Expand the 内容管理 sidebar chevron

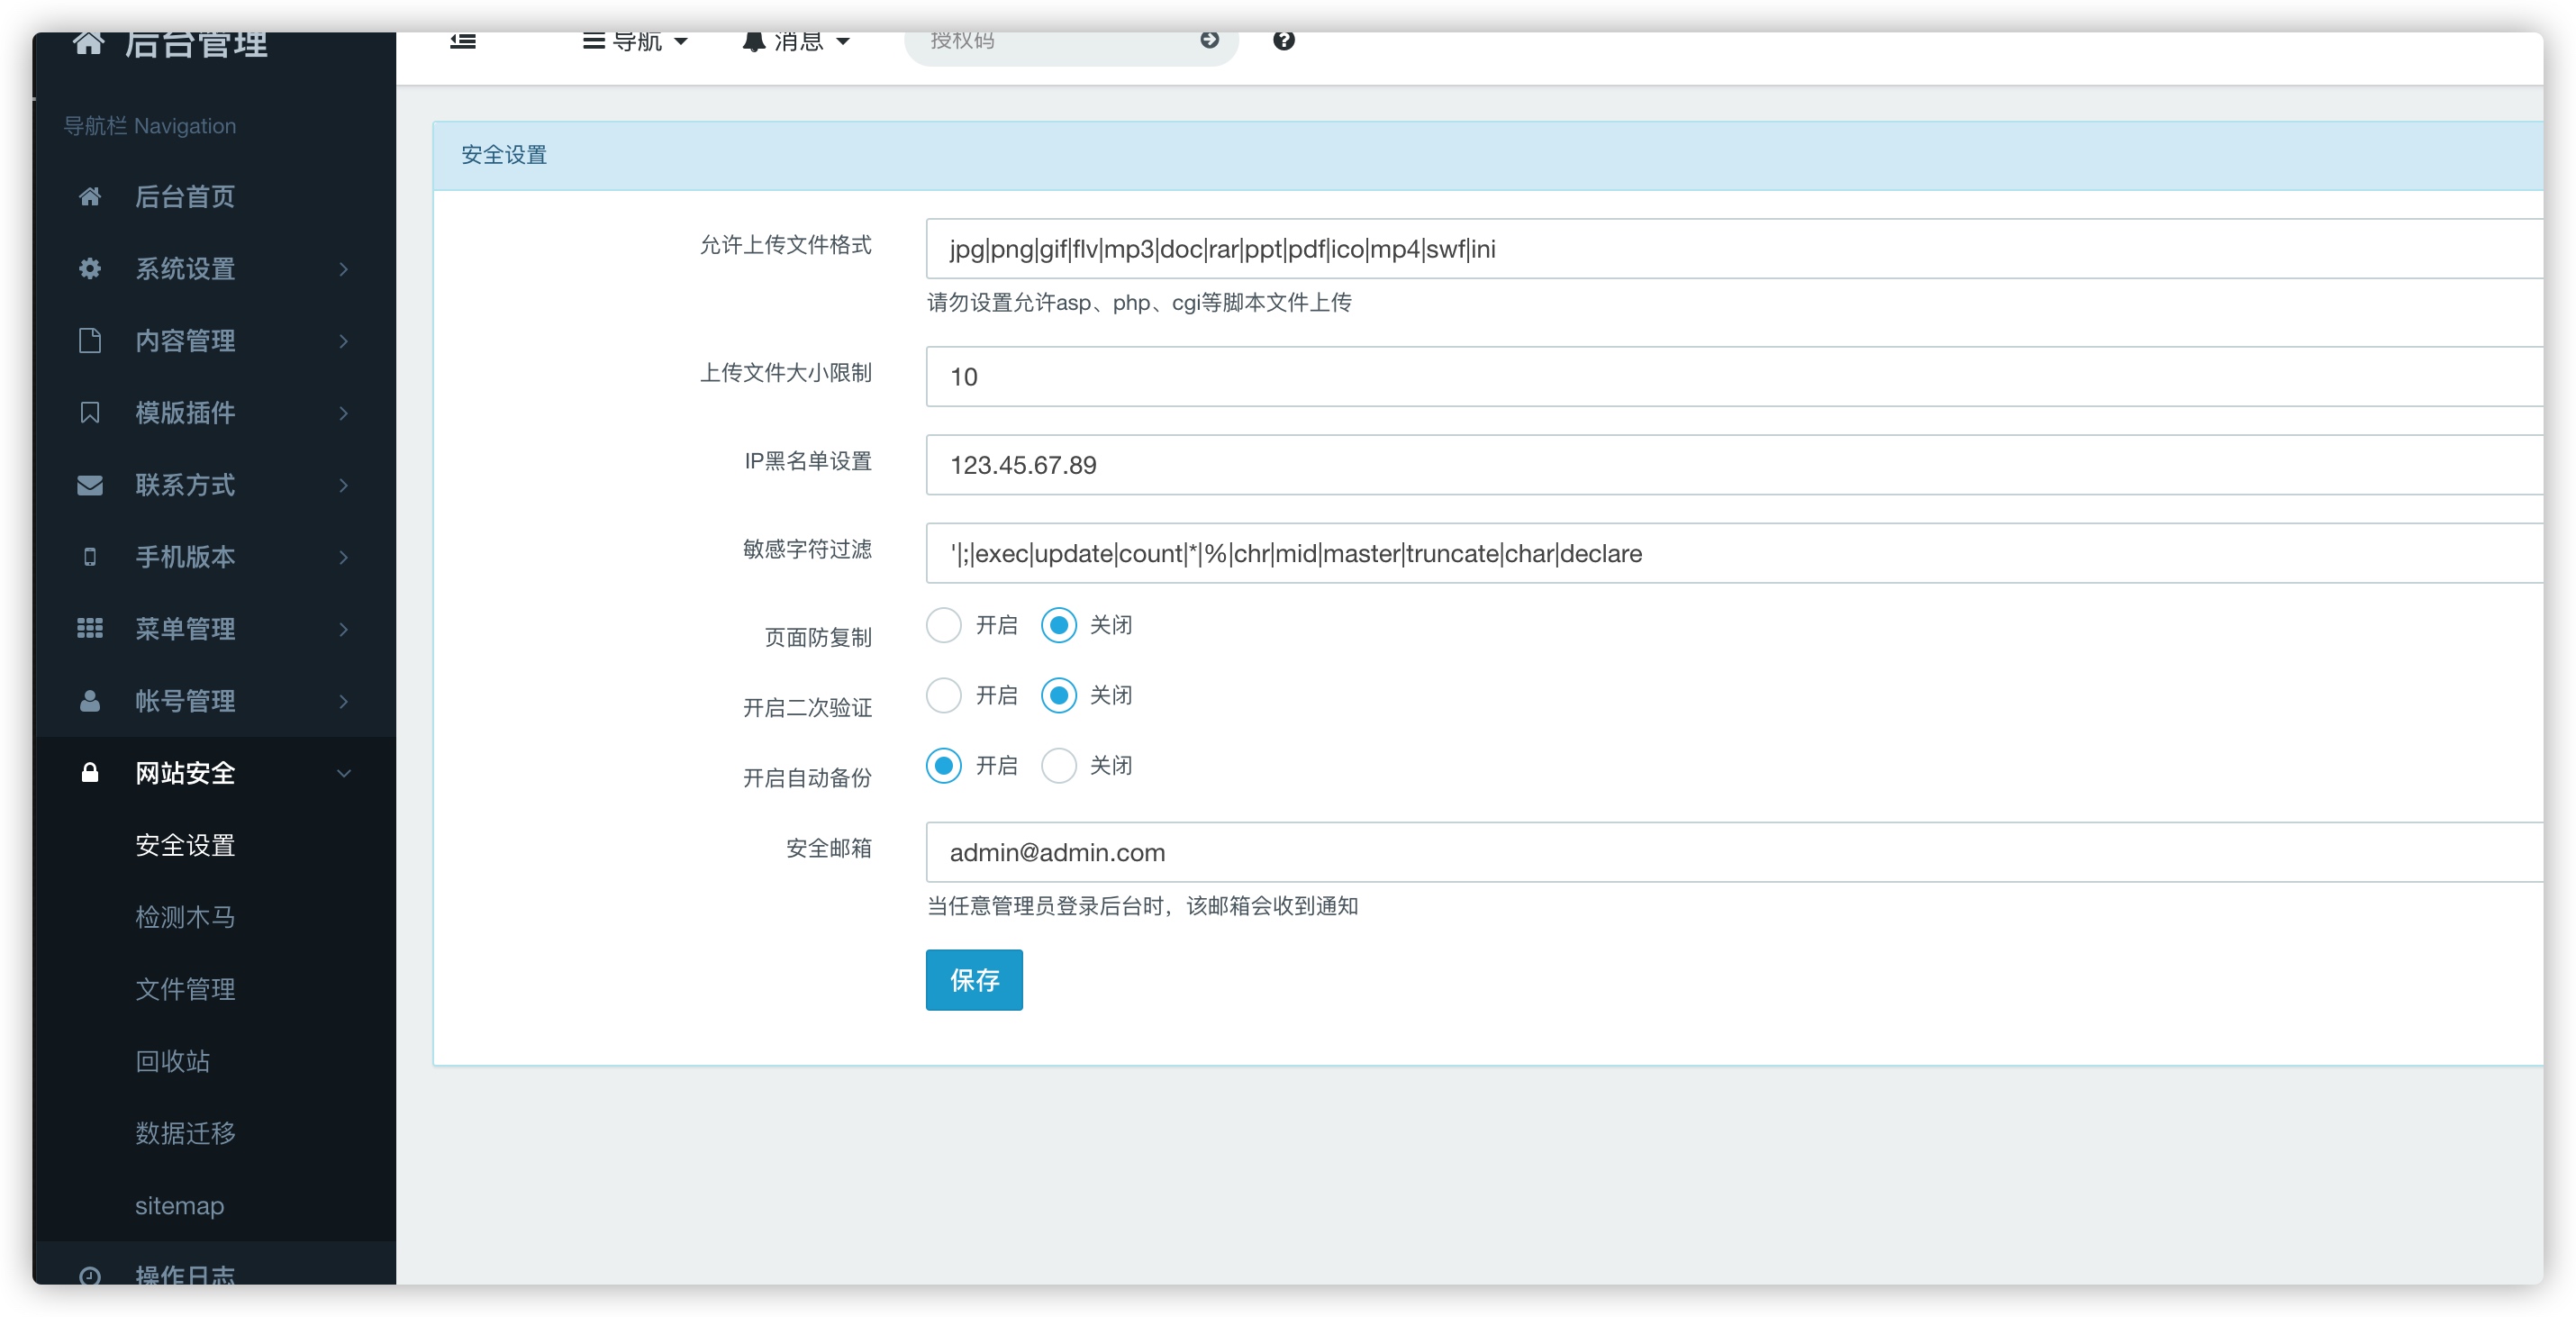(344, 341)
